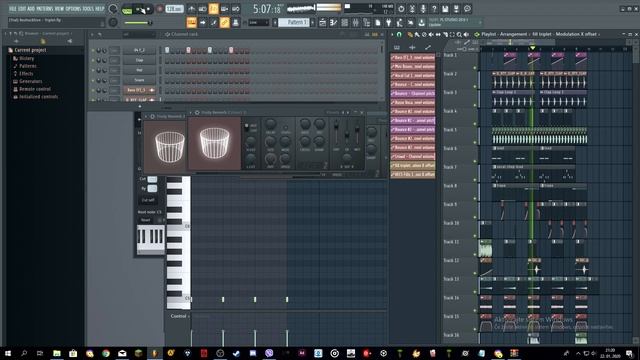The height and width of the screenshot is (360, 640).
Task: Toggle the loop recording icon
Action: click(x=236, y=9)
